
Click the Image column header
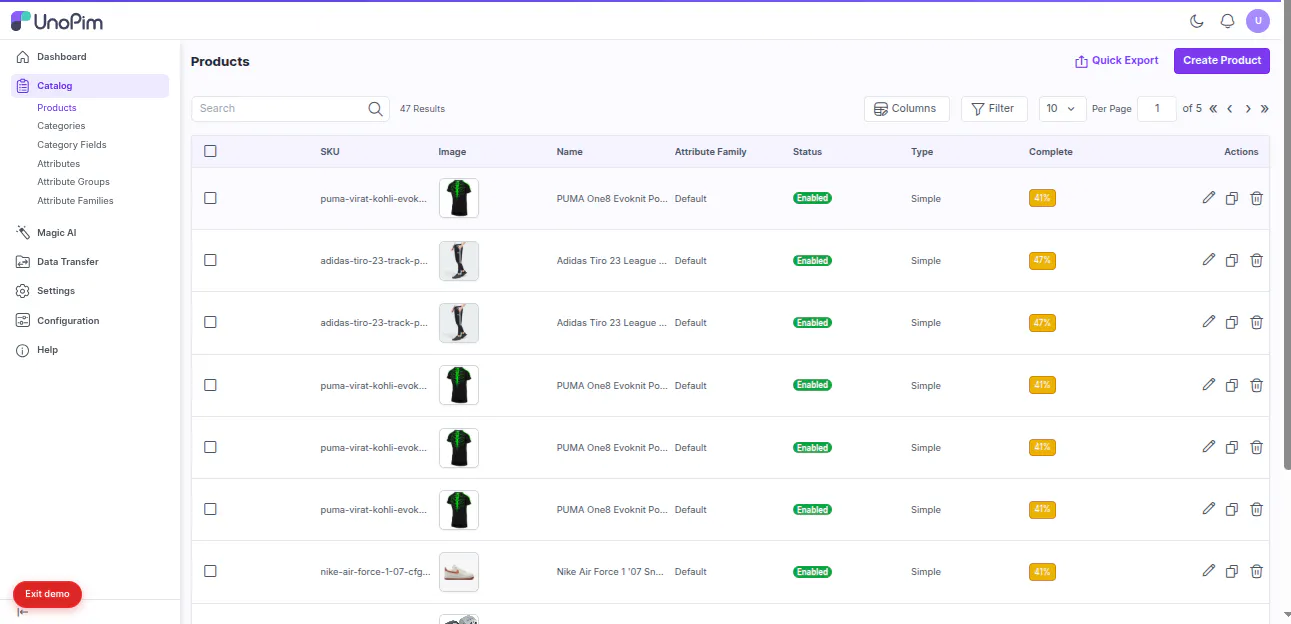[x=452, y=152]
